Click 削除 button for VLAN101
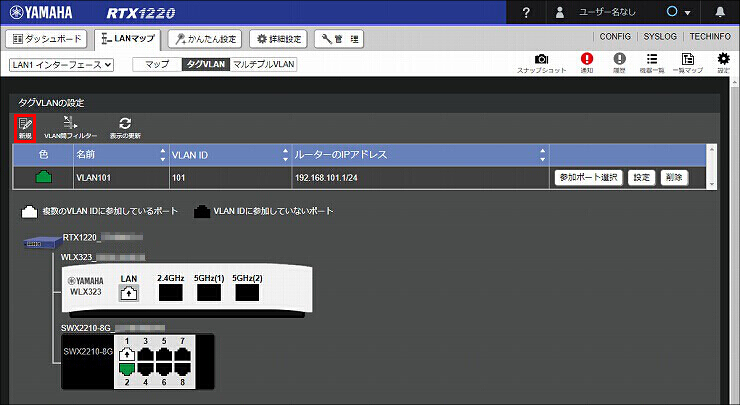 point(674,177)
